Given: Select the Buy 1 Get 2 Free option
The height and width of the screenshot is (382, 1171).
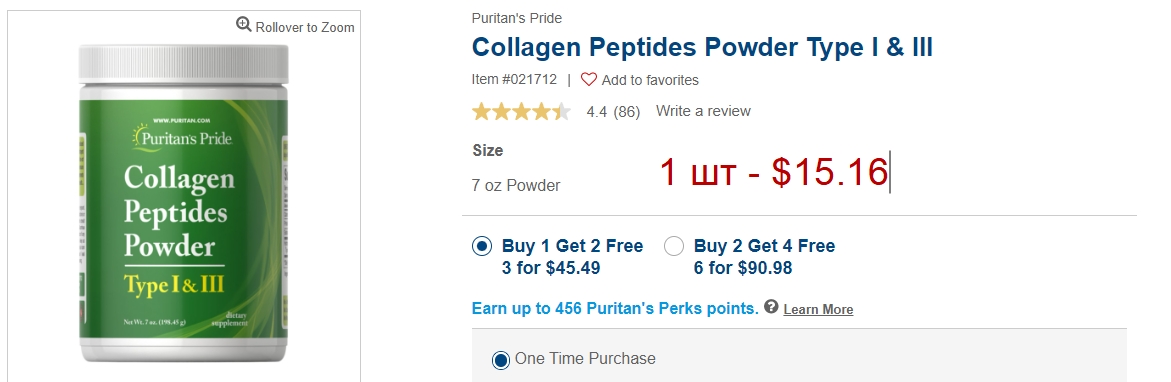Looking at the screenshot, I should point(482,246).
